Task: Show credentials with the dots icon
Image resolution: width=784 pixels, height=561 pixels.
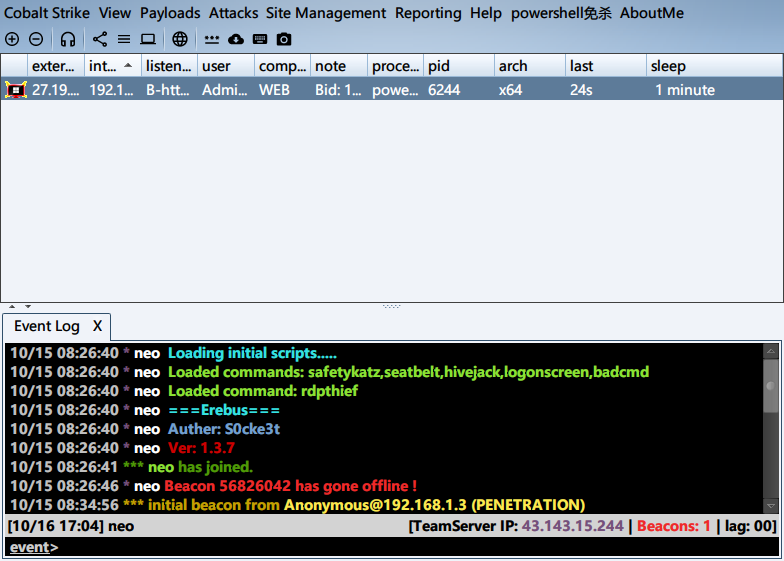Action: tap(212, 40)
